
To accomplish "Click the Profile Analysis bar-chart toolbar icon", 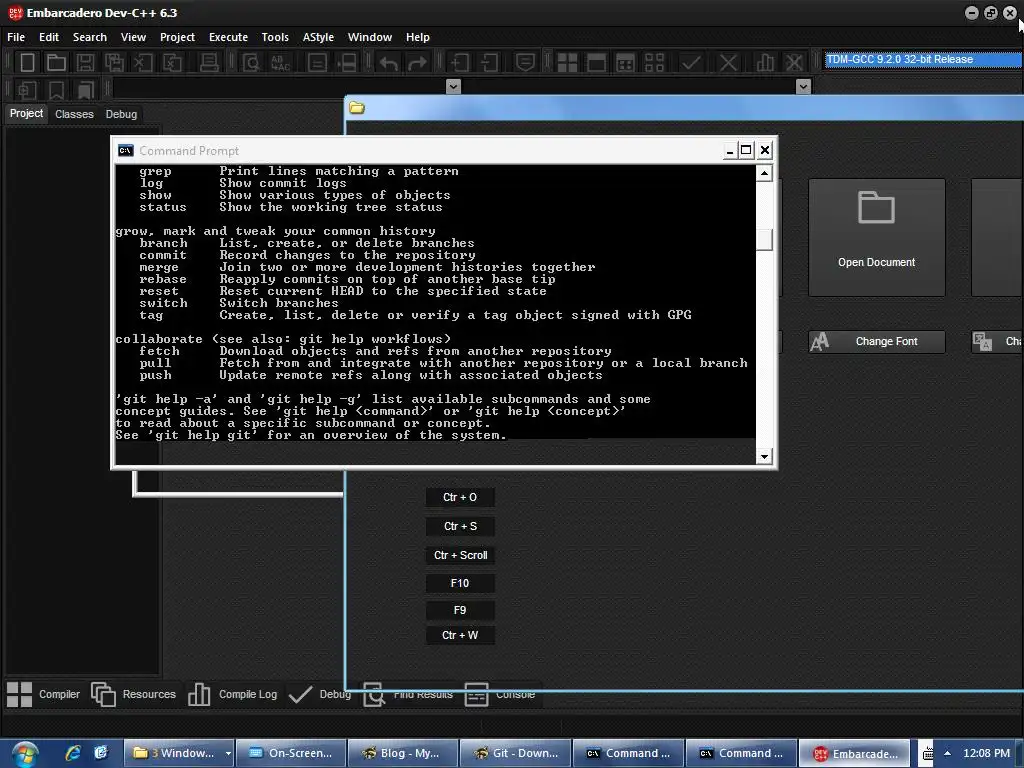I will [x=765, y=63].
